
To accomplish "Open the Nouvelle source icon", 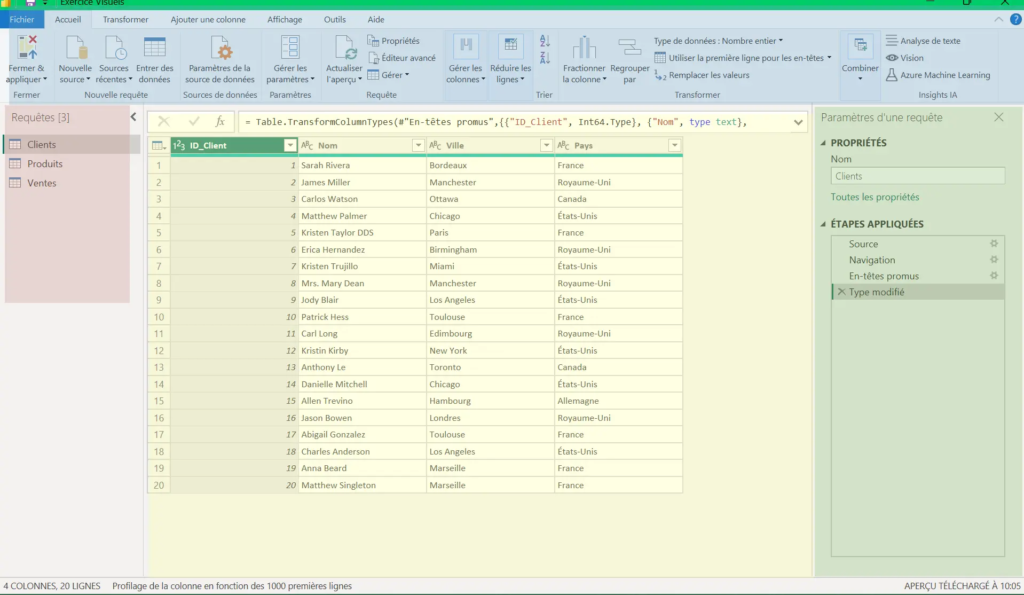I will pyautogui.click(x=74, y=47).
